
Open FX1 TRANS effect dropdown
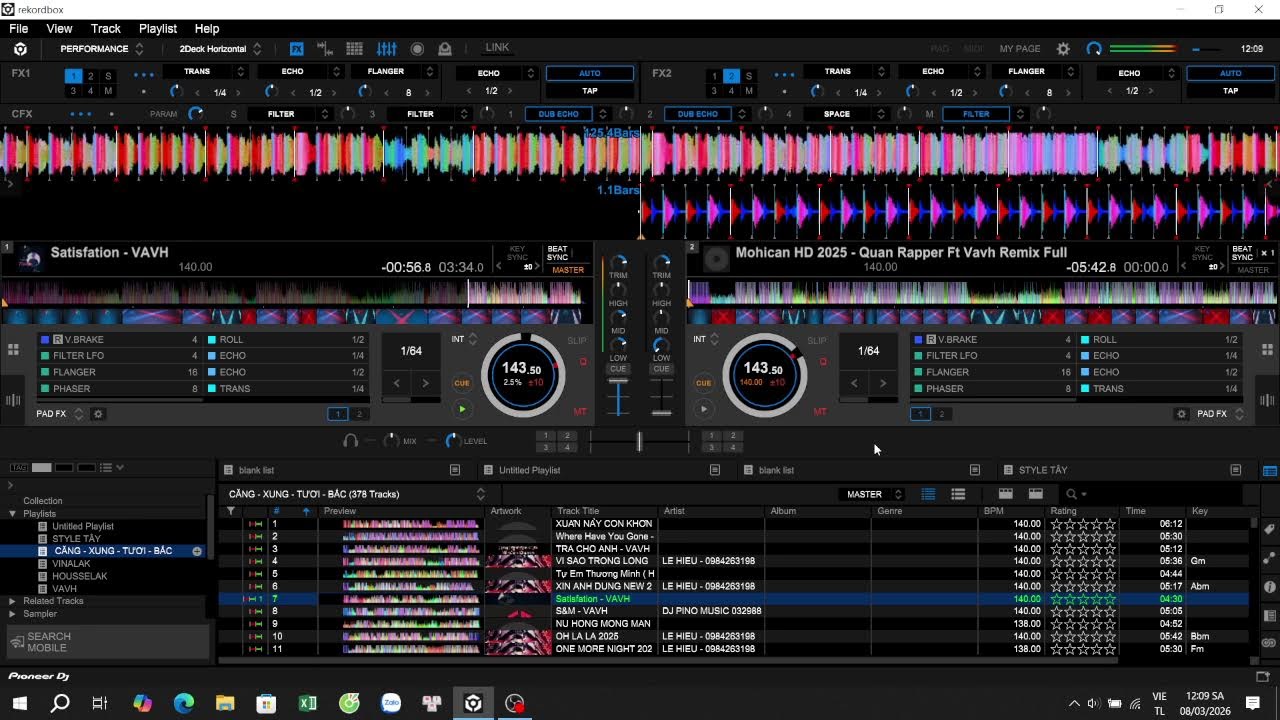point(204,72)
